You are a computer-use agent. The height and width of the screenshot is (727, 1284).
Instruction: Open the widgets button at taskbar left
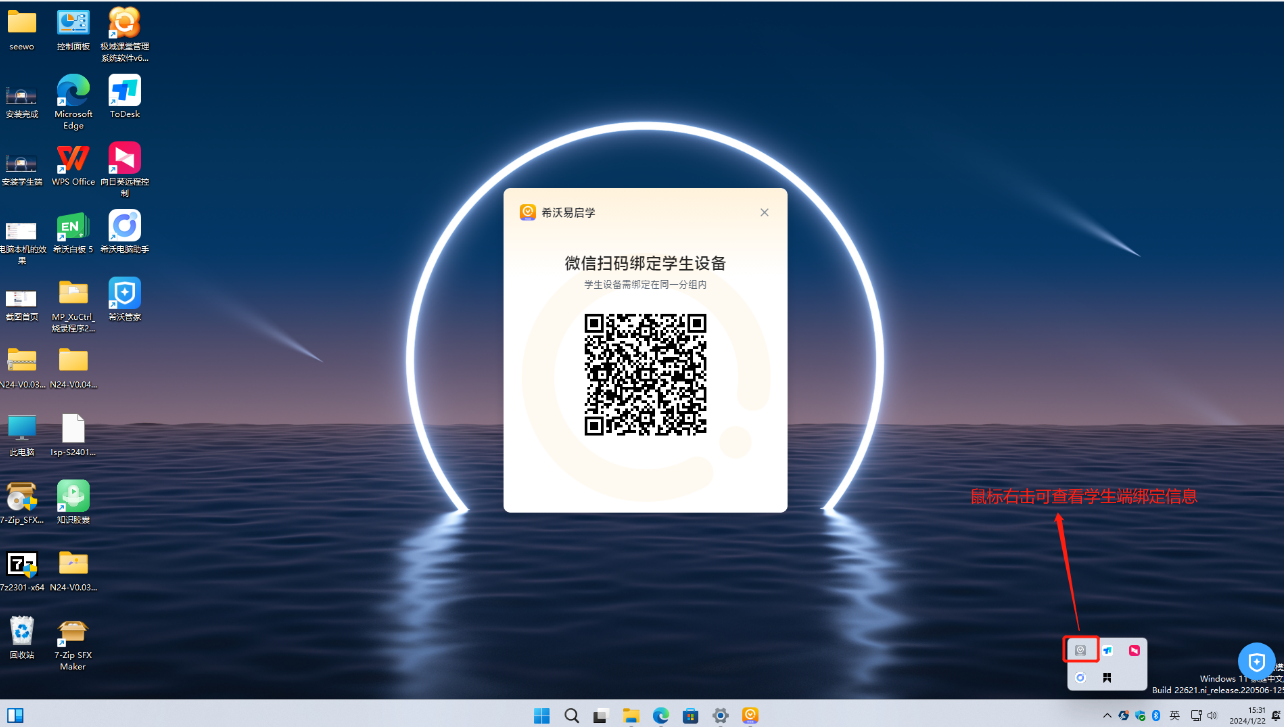[15, 715]
